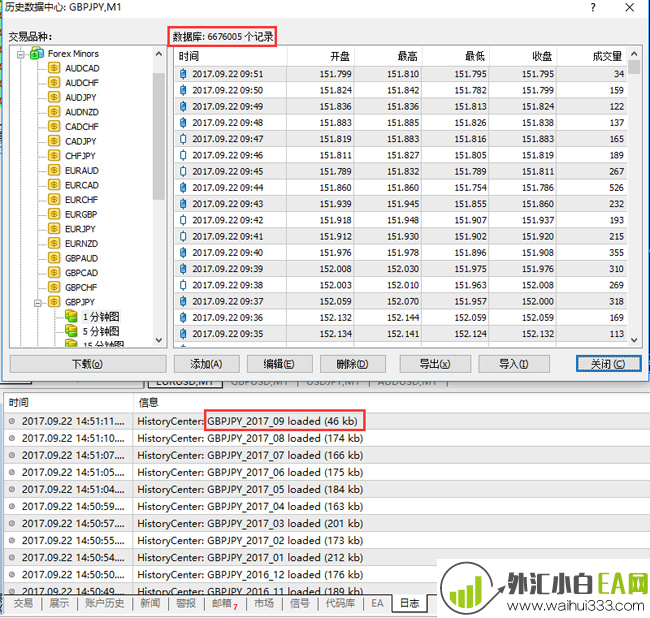Collapse the GBPJPY tree node

click(38, 301)
